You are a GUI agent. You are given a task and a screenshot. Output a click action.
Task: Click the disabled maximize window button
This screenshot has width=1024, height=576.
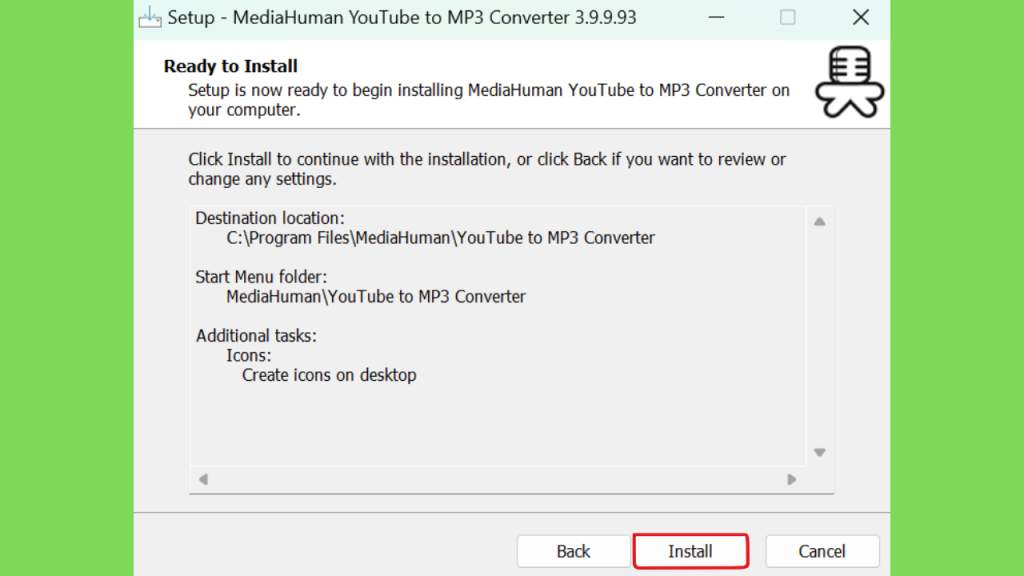click(x=788, y=18)
